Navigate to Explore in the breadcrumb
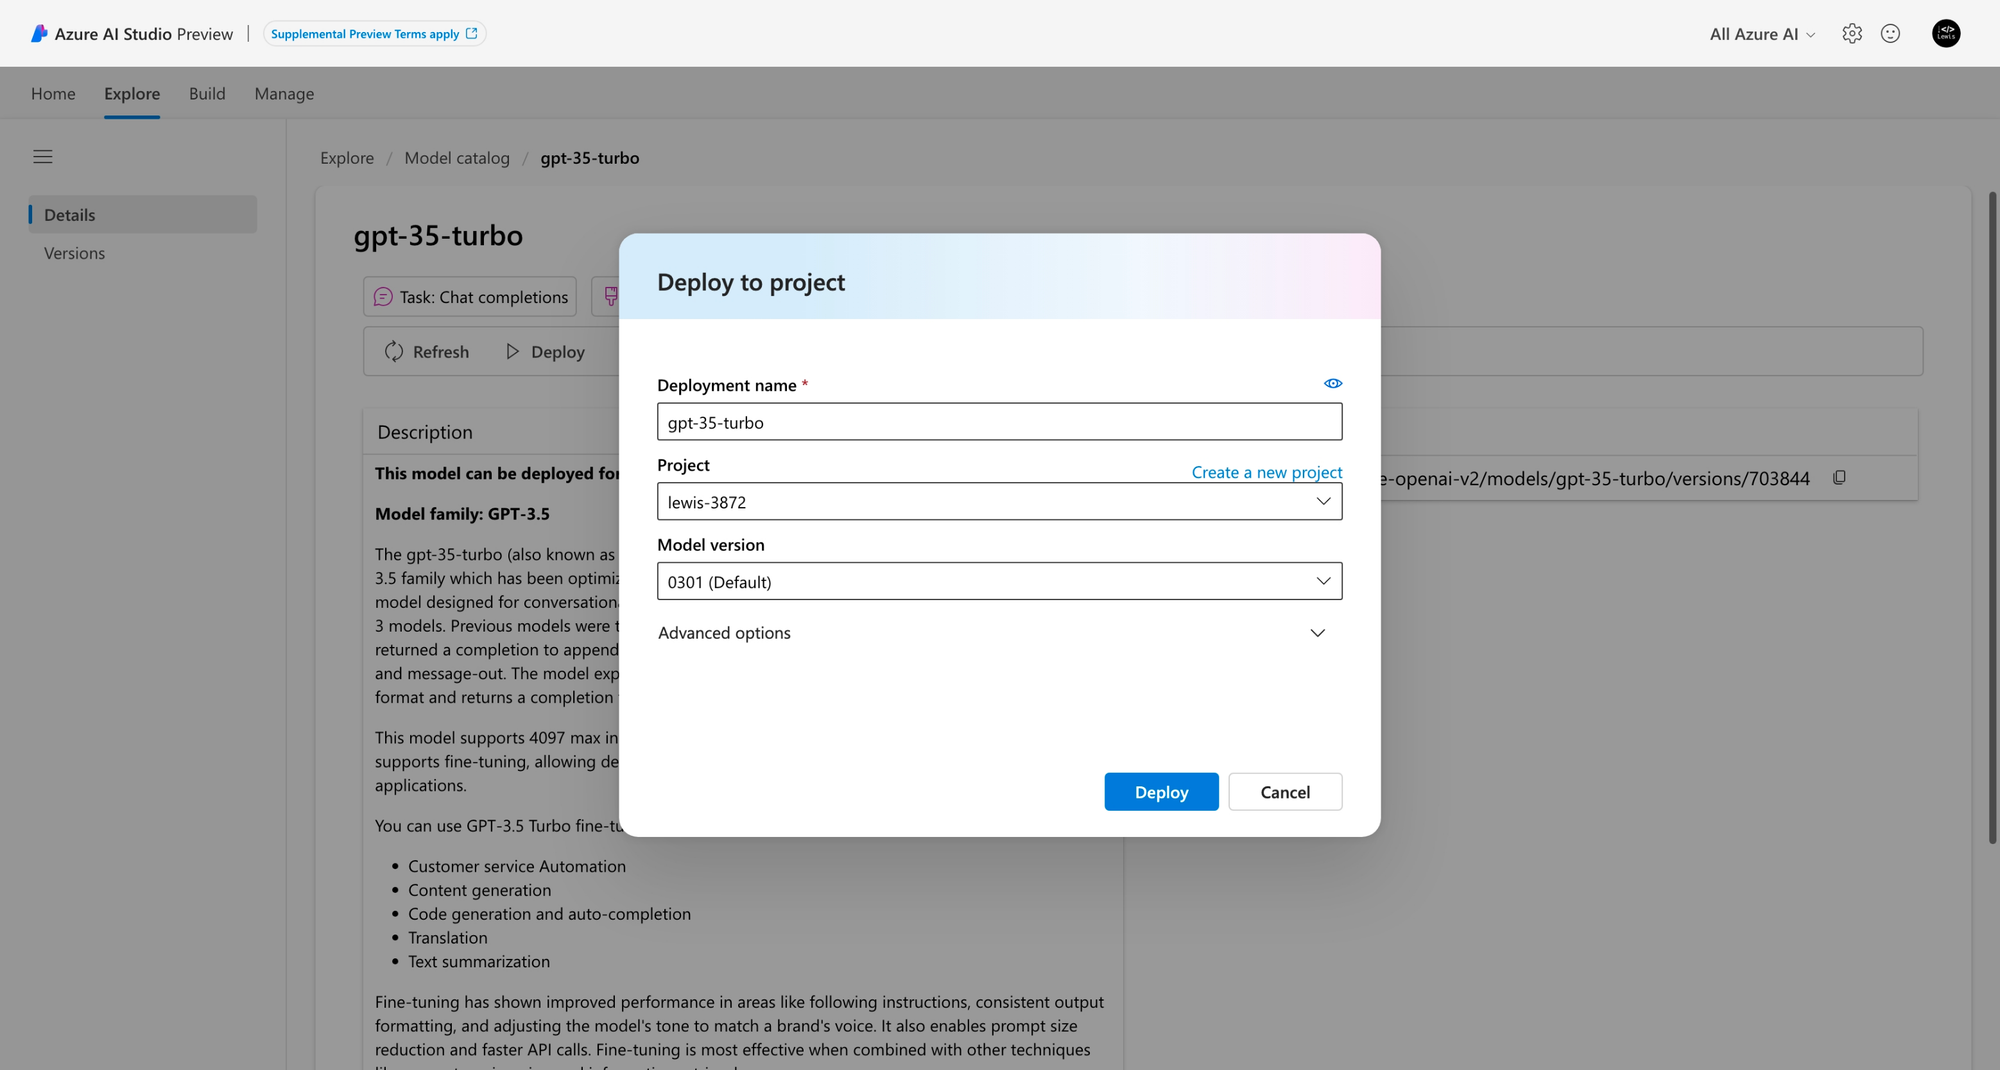The width and height of the screenshot is (2000, 1070). [347, 158]
